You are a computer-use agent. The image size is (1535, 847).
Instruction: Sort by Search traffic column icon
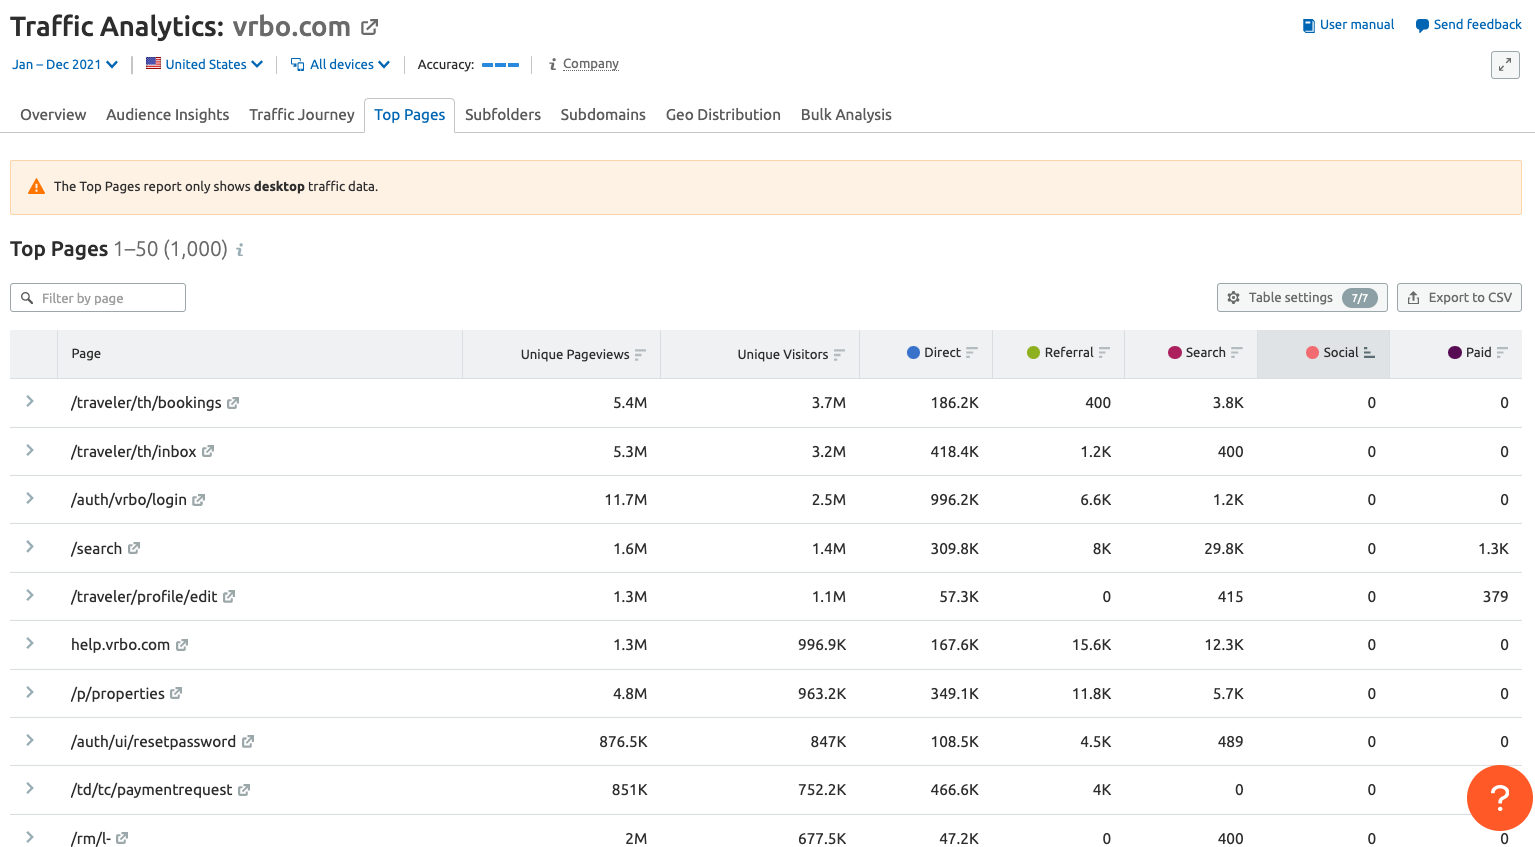pos(1236,353)
